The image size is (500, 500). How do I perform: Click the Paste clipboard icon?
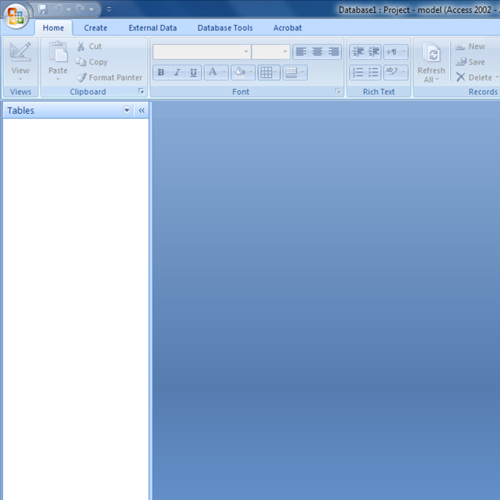[58, 52]
